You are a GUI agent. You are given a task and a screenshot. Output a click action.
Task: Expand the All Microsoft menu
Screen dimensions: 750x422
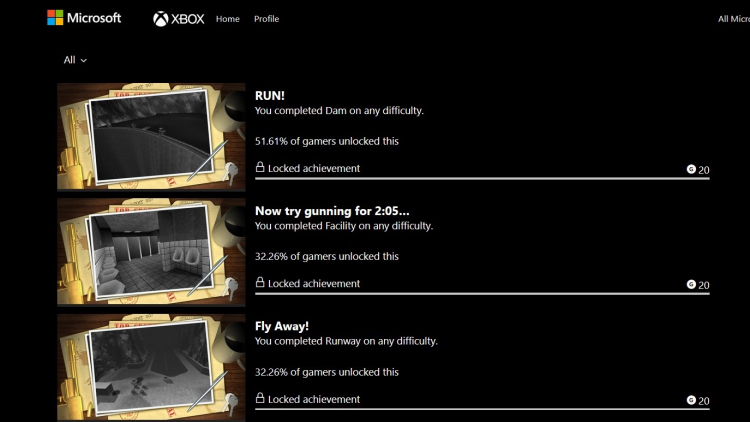coord(733,19)
